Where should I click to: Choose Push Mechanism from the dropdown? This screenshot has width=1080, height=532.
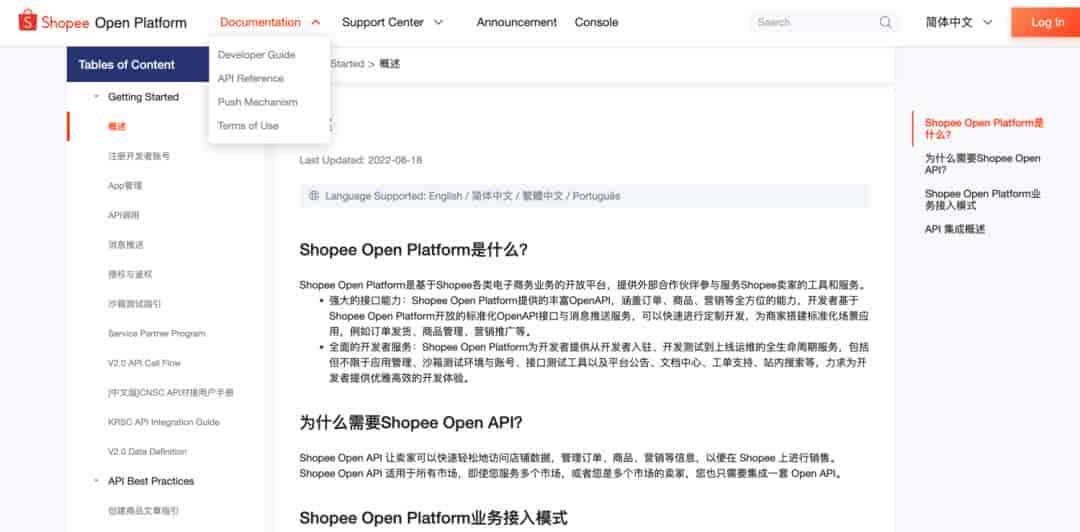coord(258,101)
